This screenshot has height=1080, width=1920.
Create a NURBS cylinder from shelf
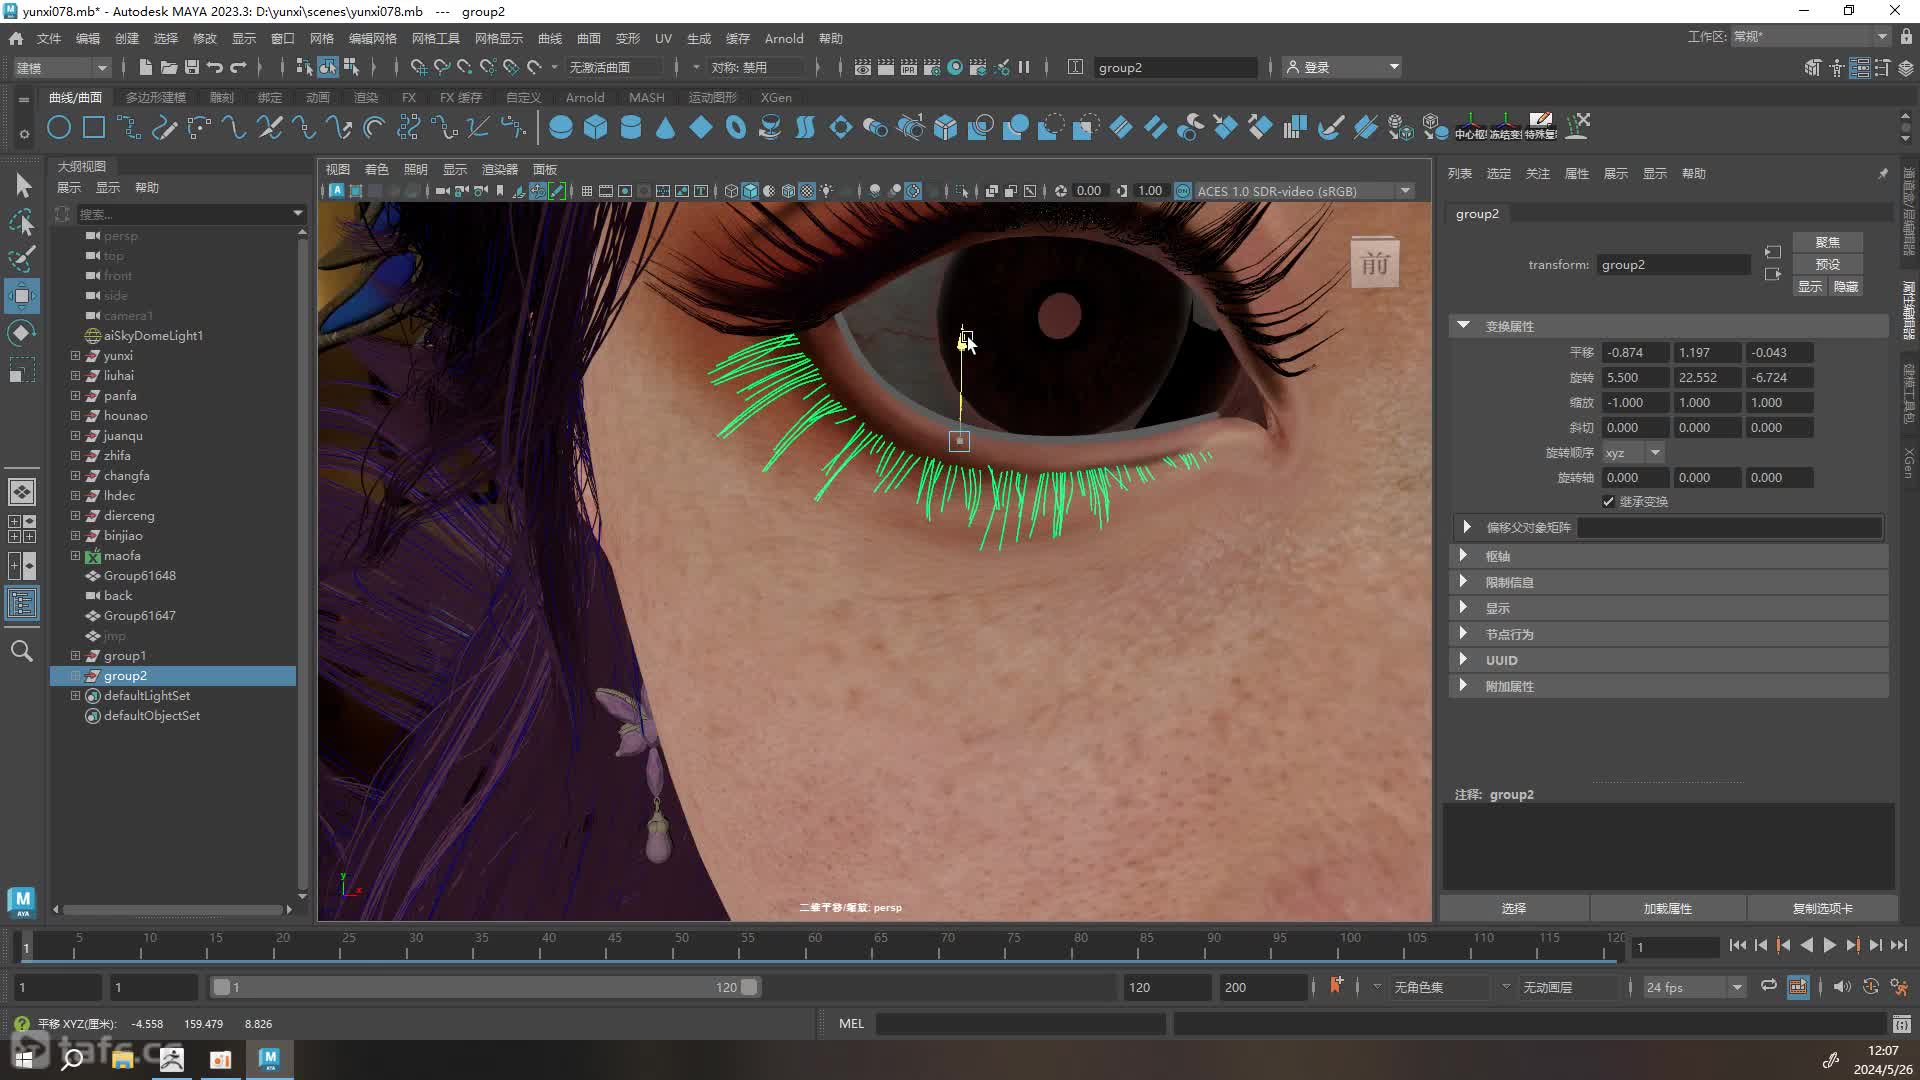631,128
